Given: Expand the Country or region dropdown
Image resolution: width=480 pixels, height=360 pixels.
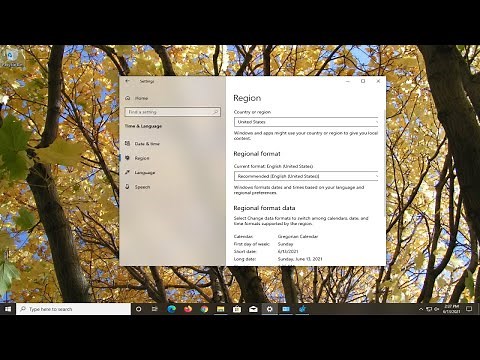Looking at the screenshot, I should 306,122.
